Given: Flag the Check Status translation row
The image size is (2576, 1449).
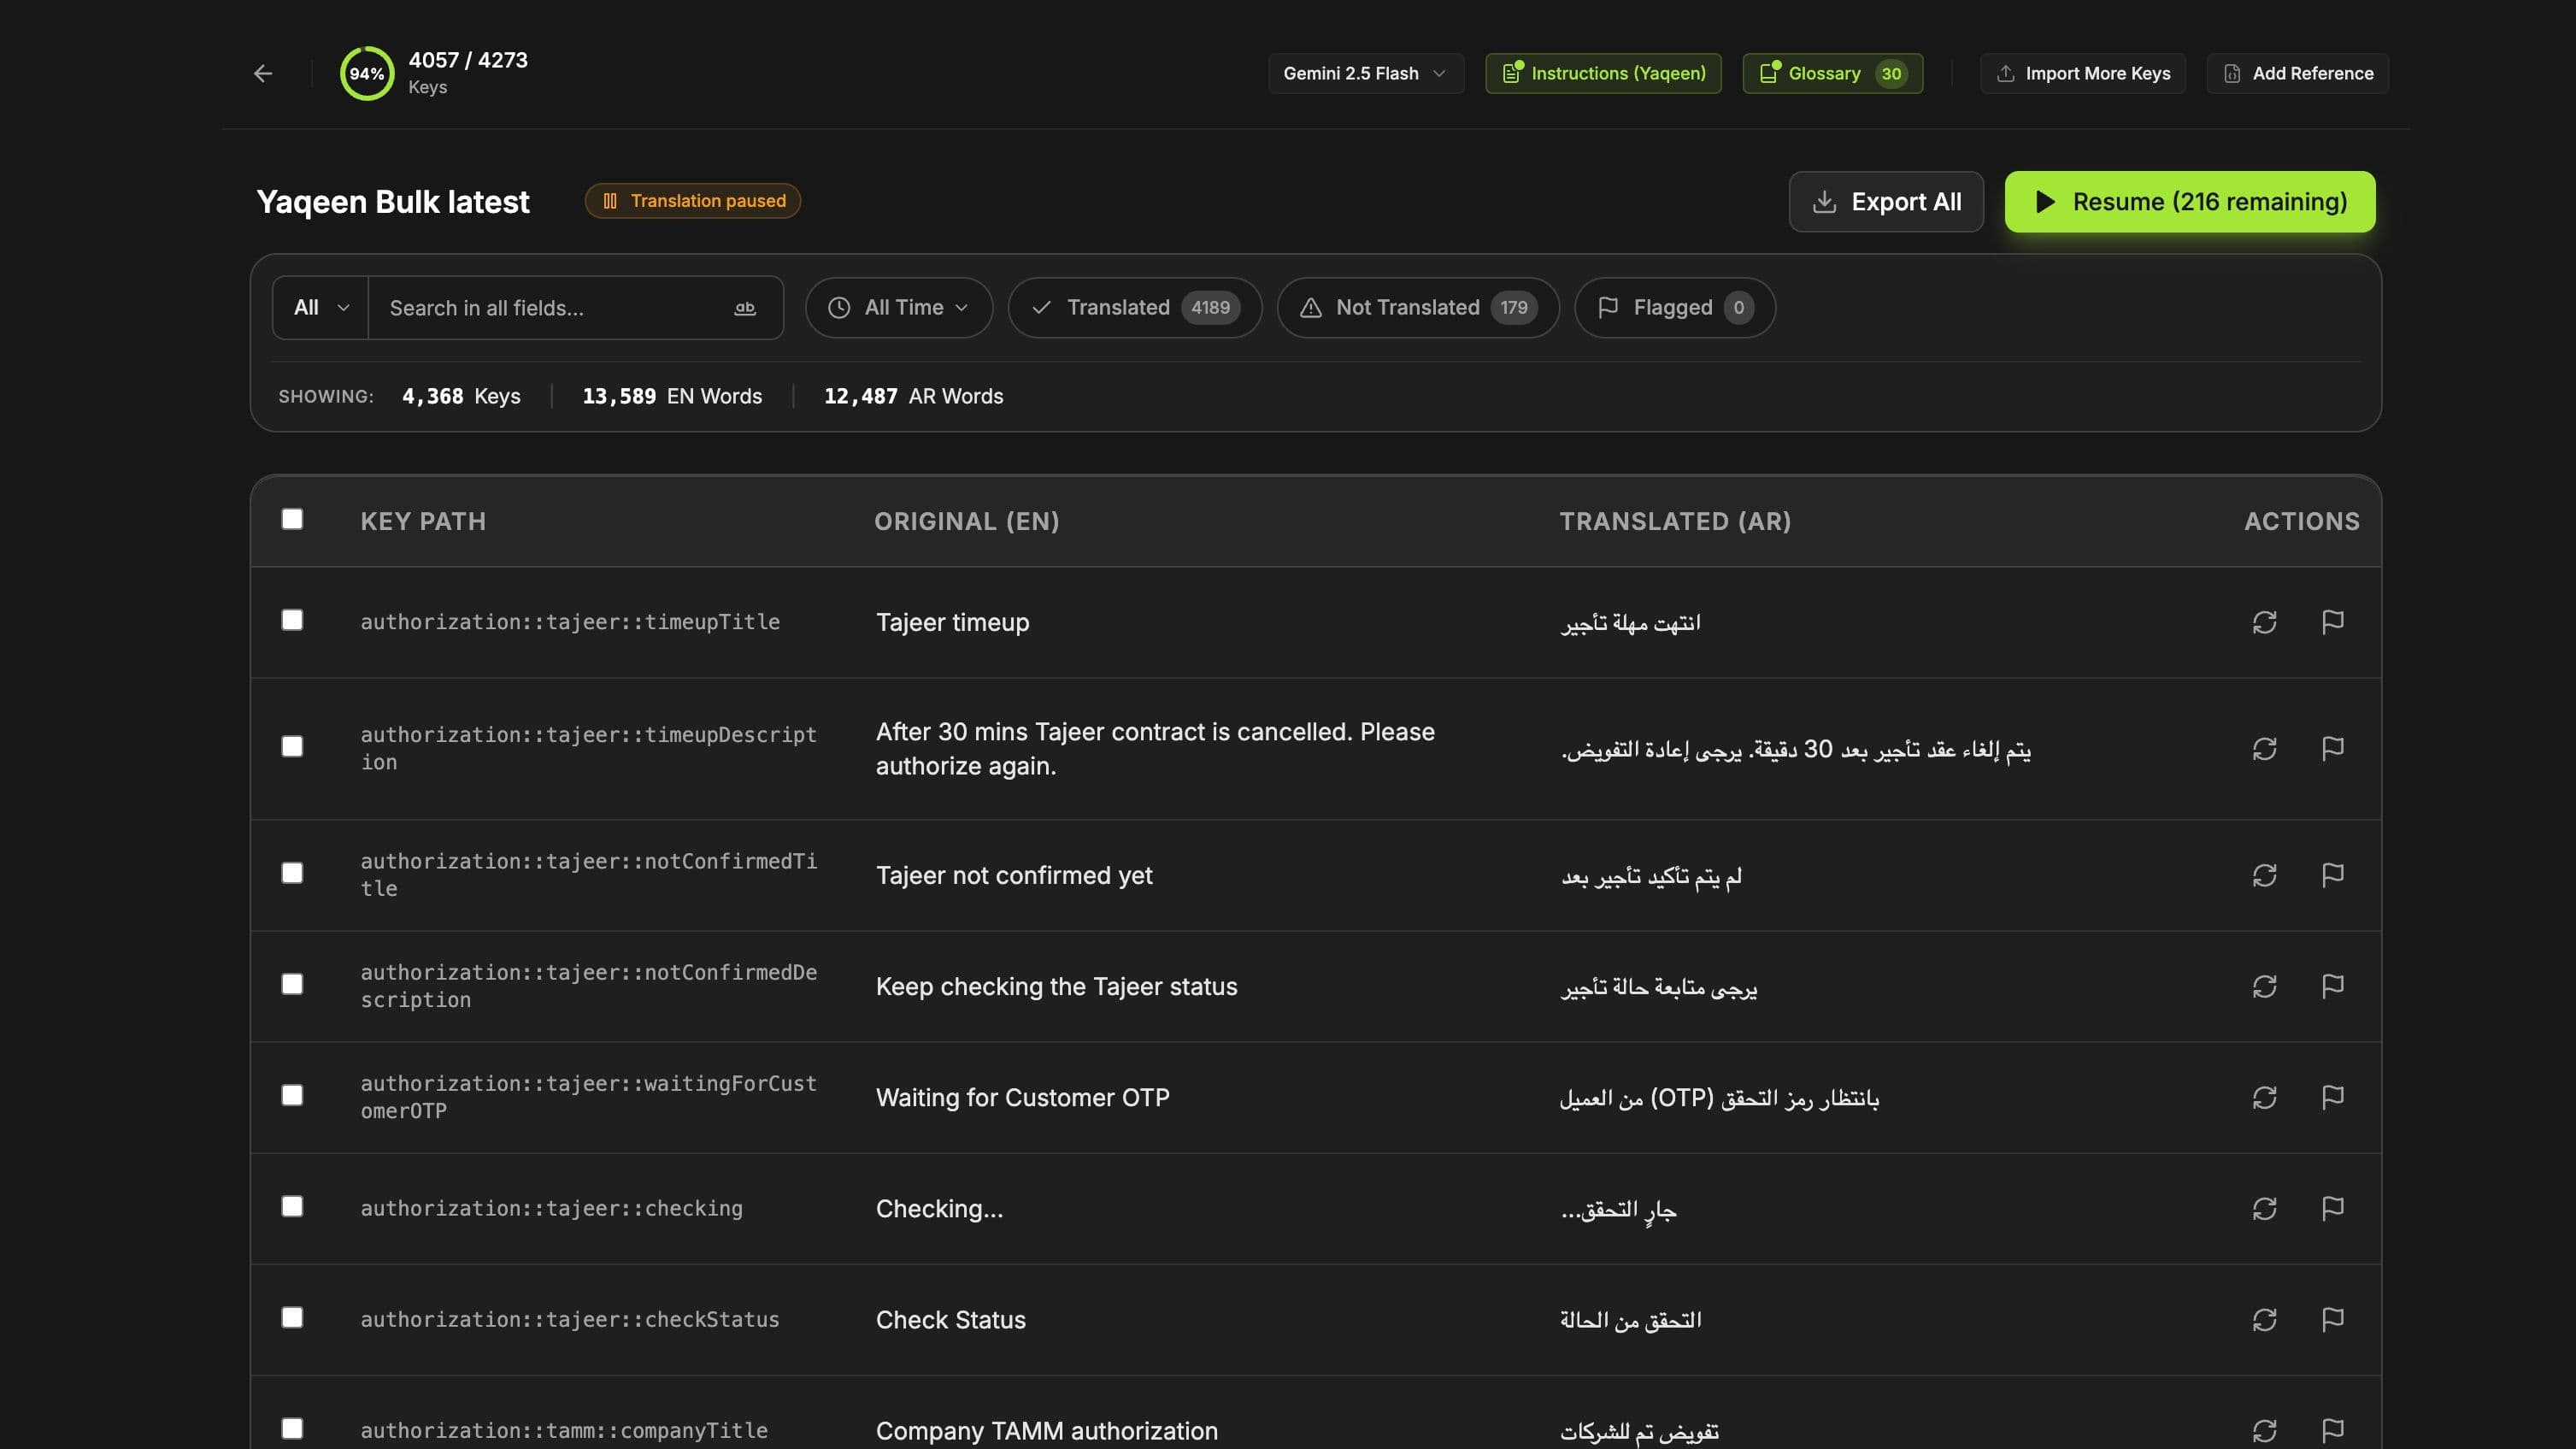Looking at the screenshot, I should click(2332, 1319).
